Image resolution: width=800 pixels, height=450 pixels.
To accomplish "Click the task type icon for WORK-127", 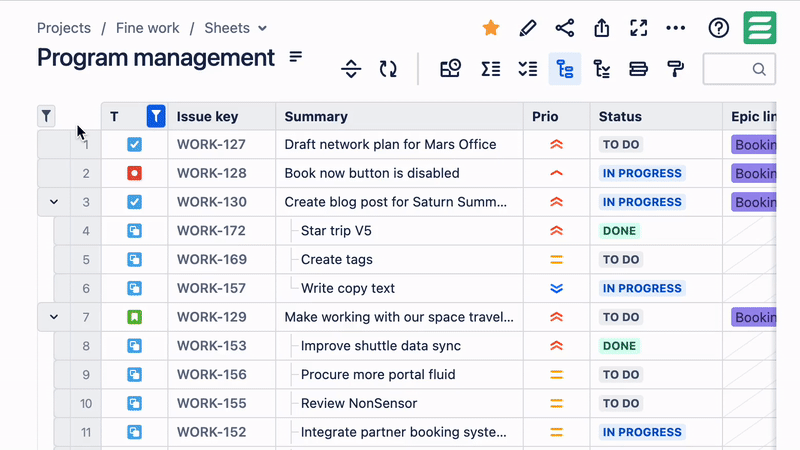I will click(x=135, y=144).
